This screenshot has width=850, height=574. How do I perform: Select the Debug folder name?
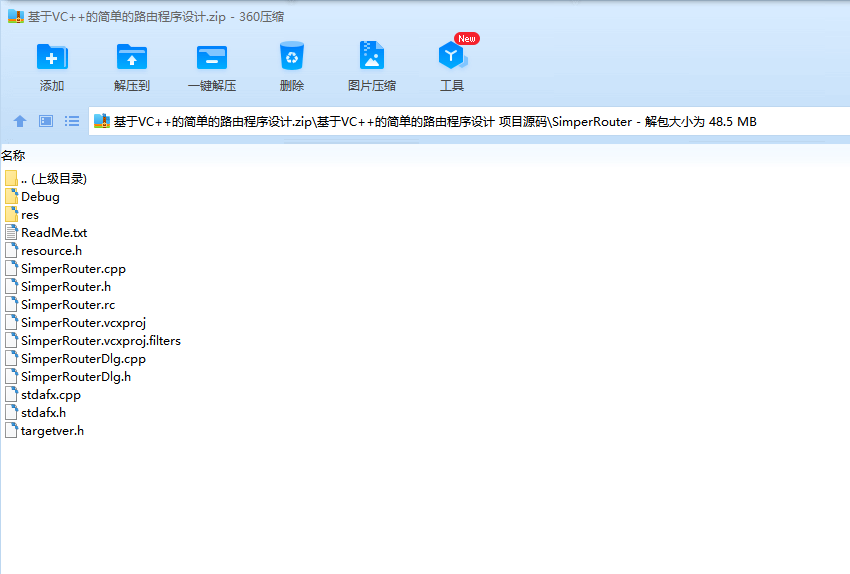pos(40,197)
